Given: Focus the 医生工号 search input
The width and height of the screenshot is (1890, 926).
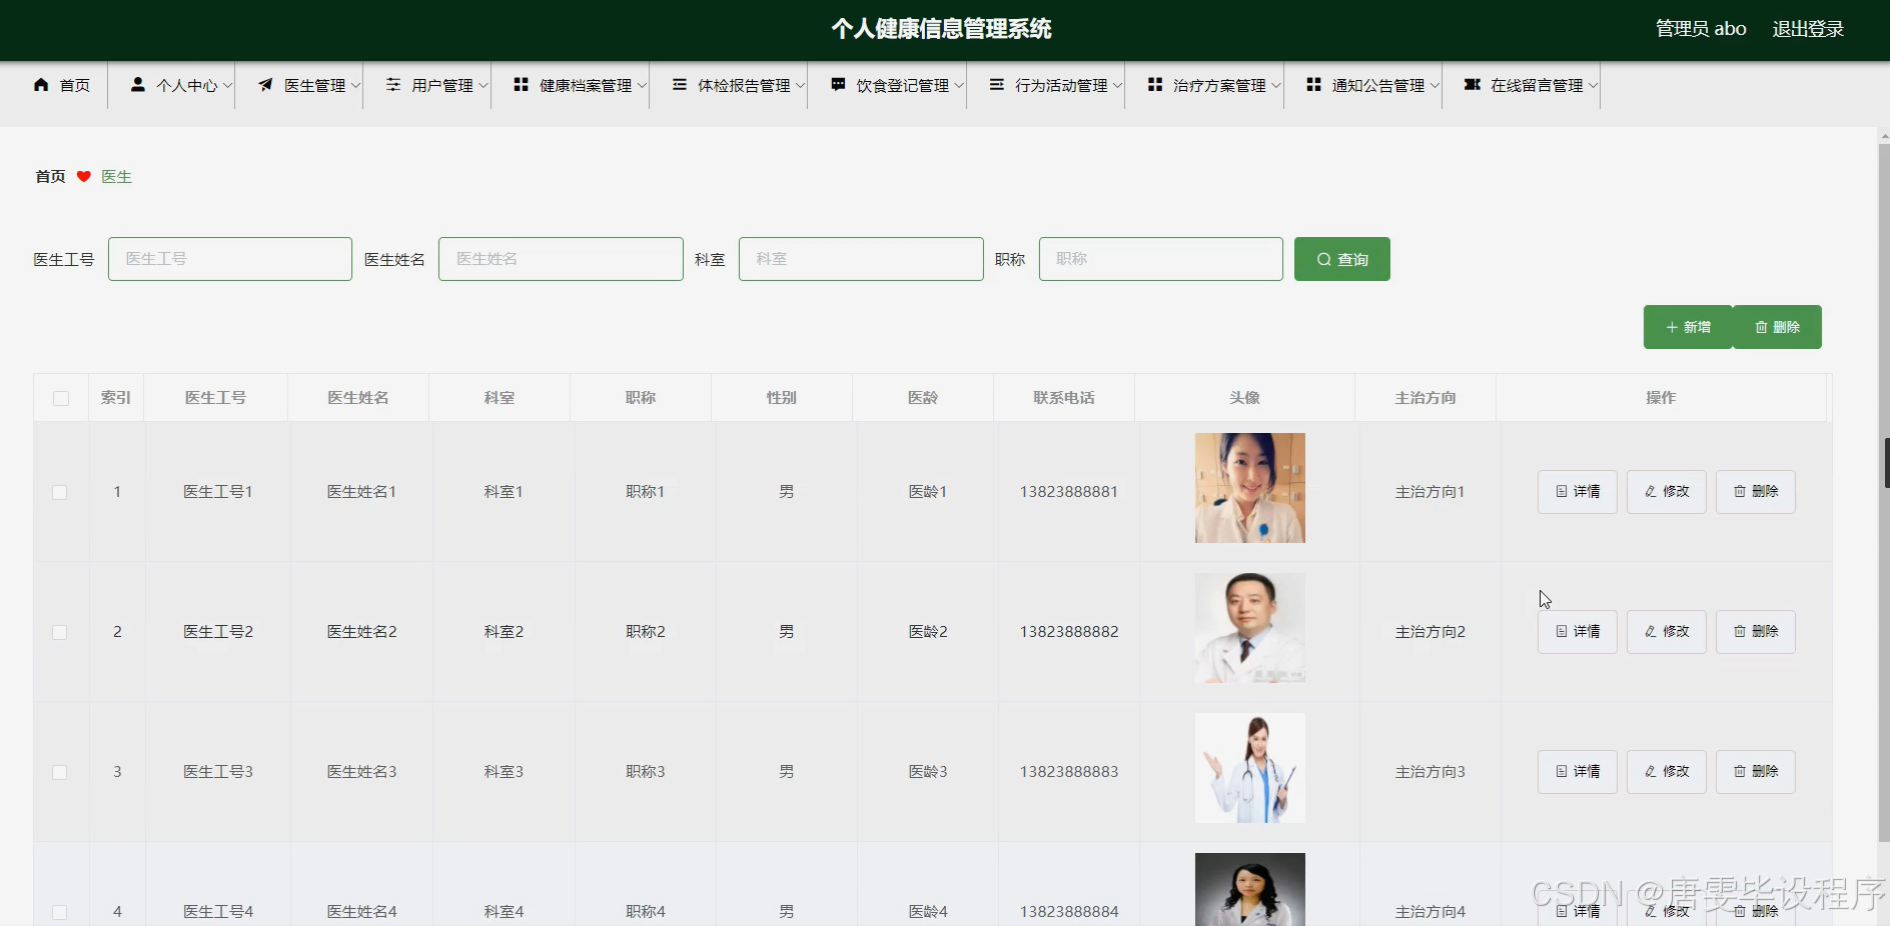Looking at the screenshot, I should click(x=230, y=259).
